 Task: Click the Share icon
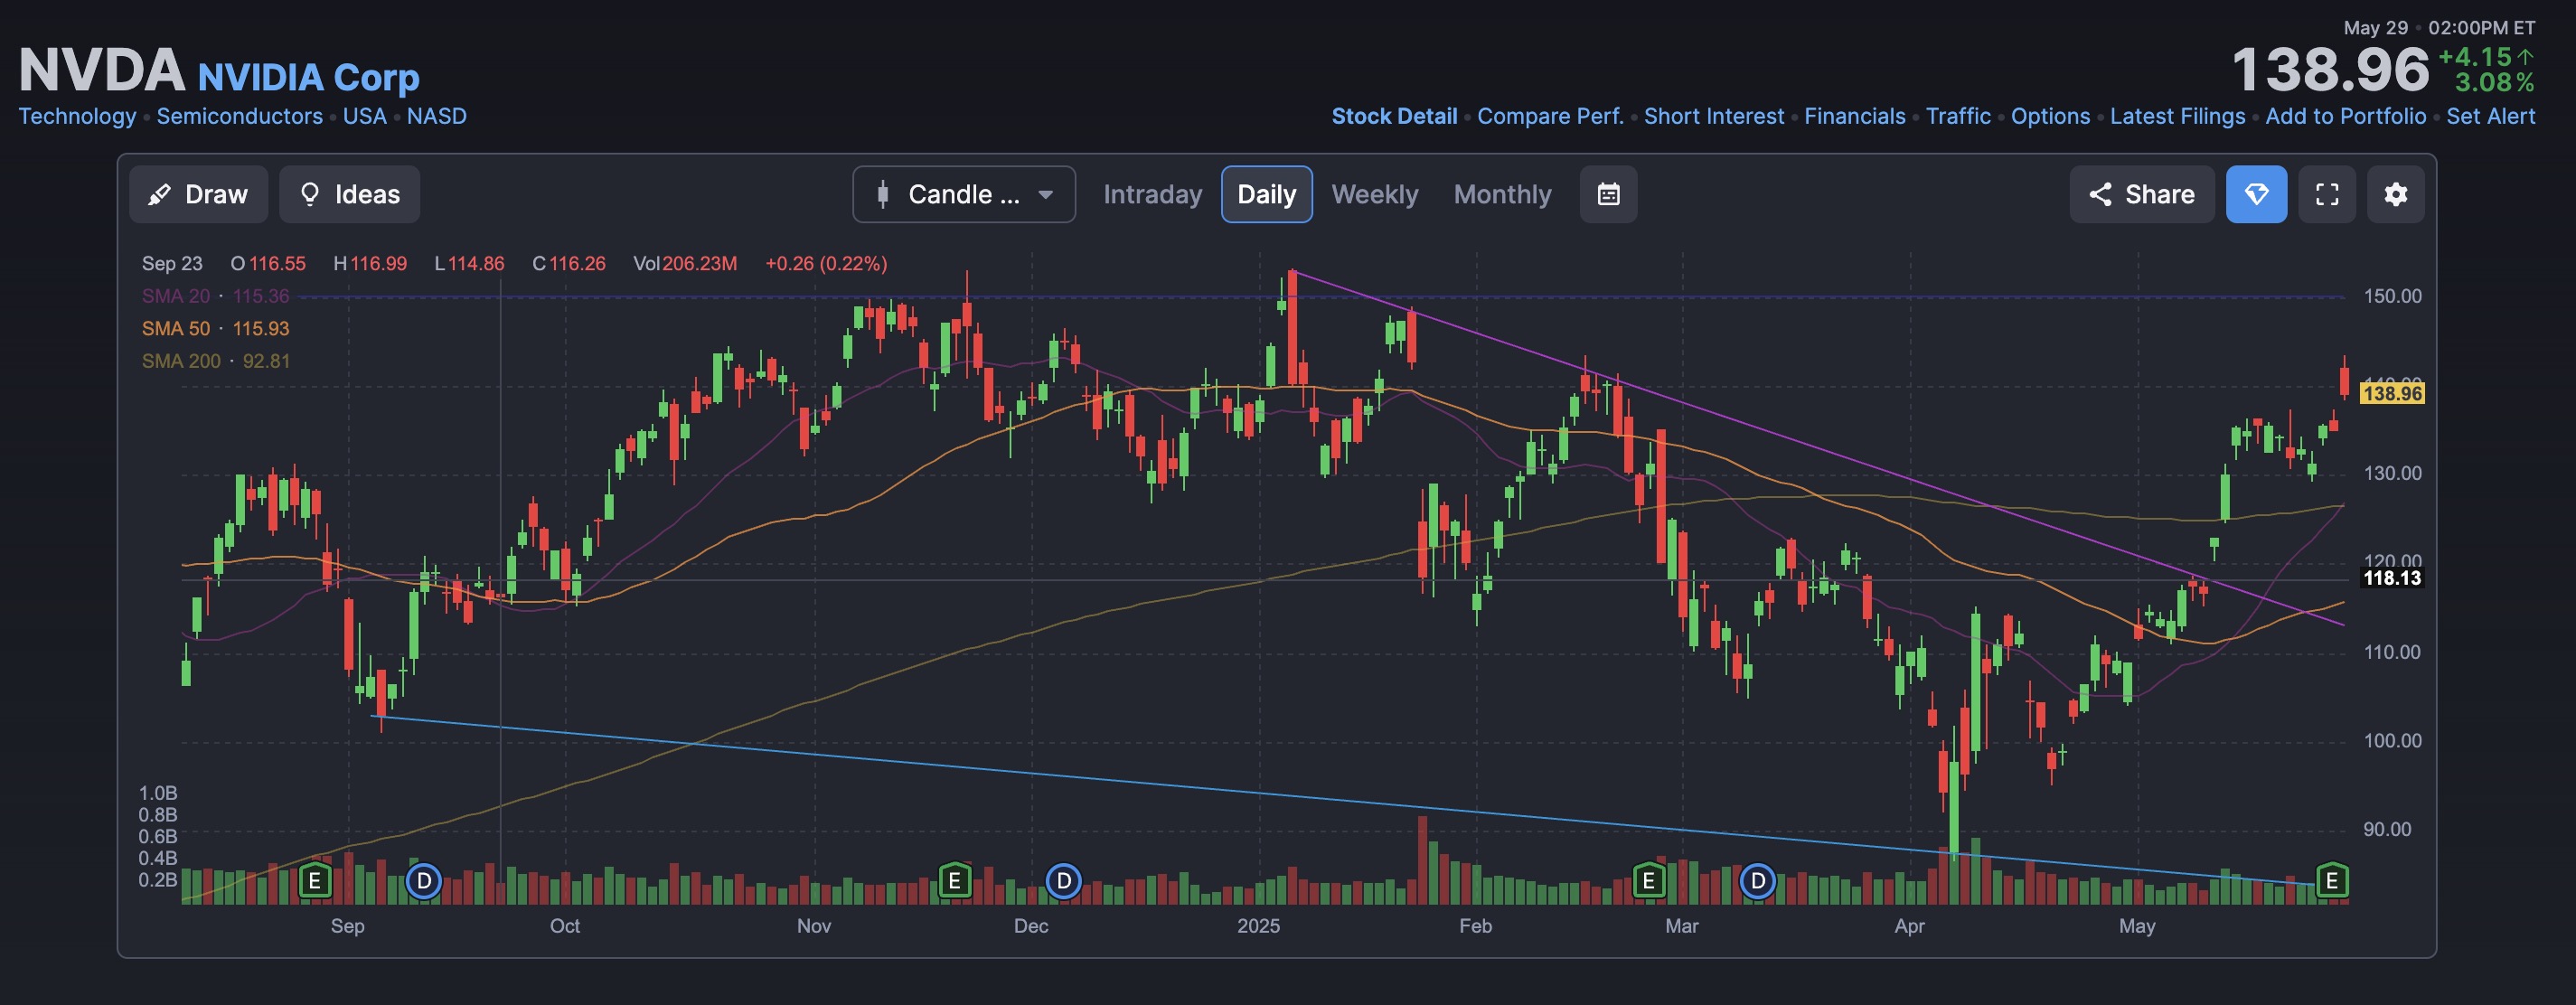2141,194
